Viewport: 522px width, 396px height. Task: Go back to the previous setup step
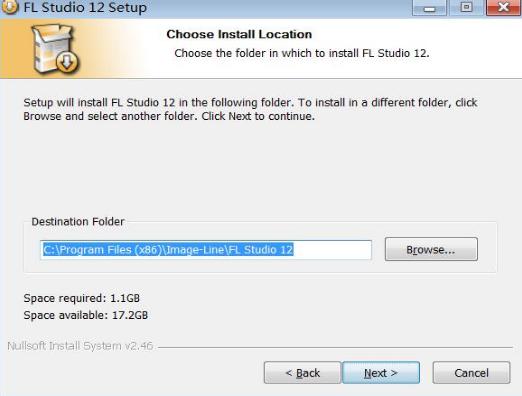(x=302, y=373)
